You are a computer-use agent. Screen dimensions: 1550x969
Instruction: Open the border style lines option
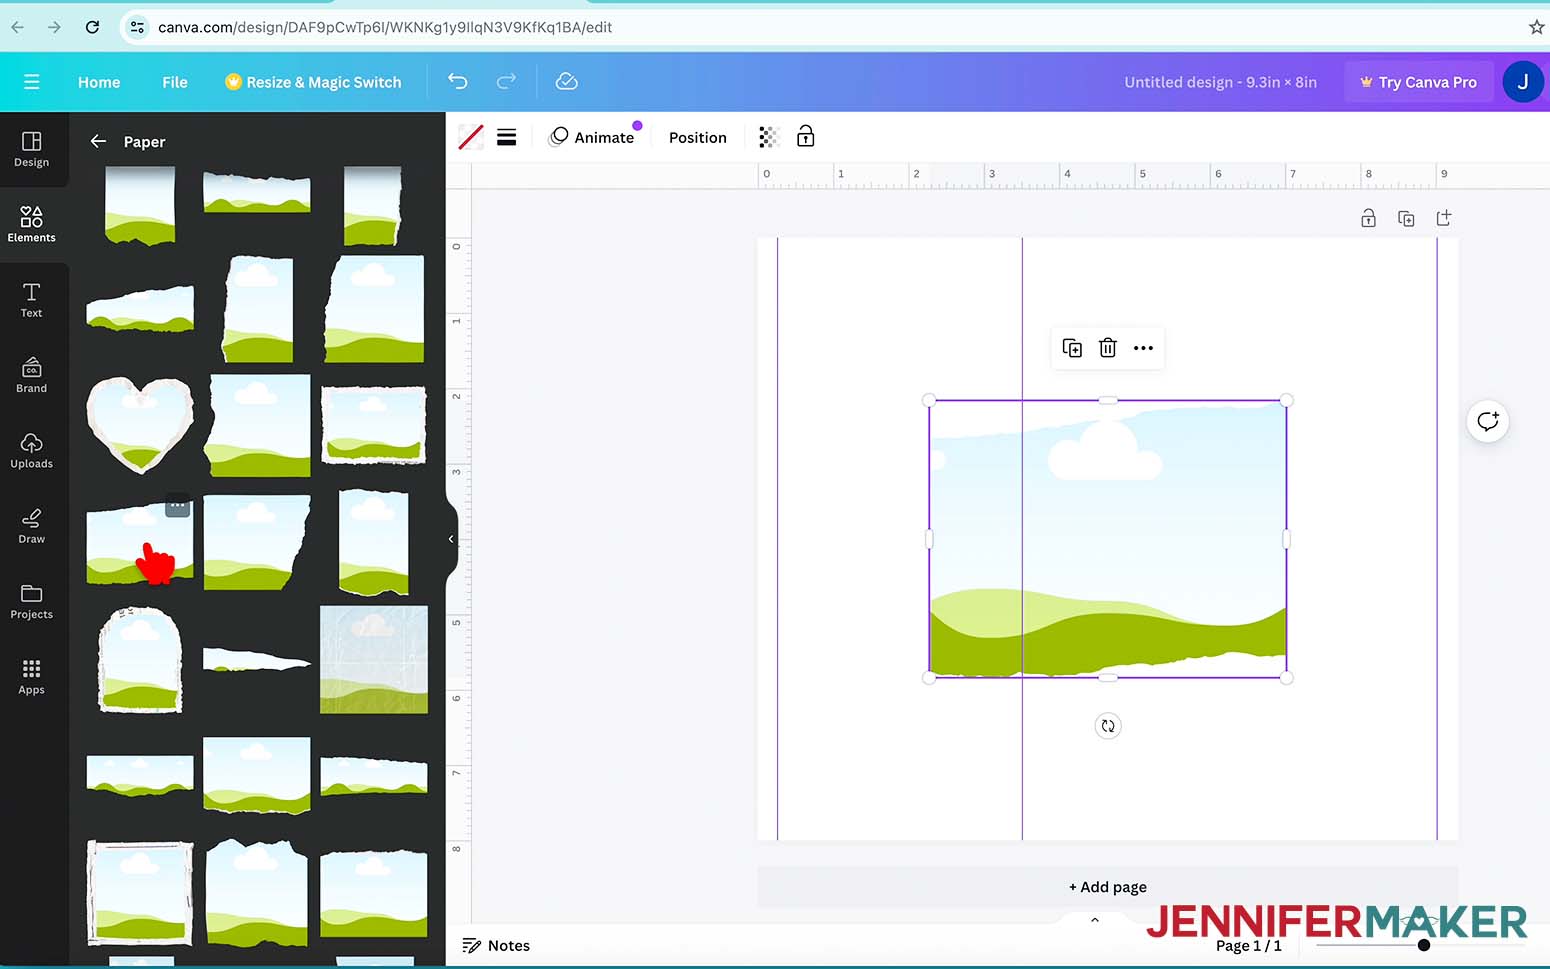(x=507, y=138)
